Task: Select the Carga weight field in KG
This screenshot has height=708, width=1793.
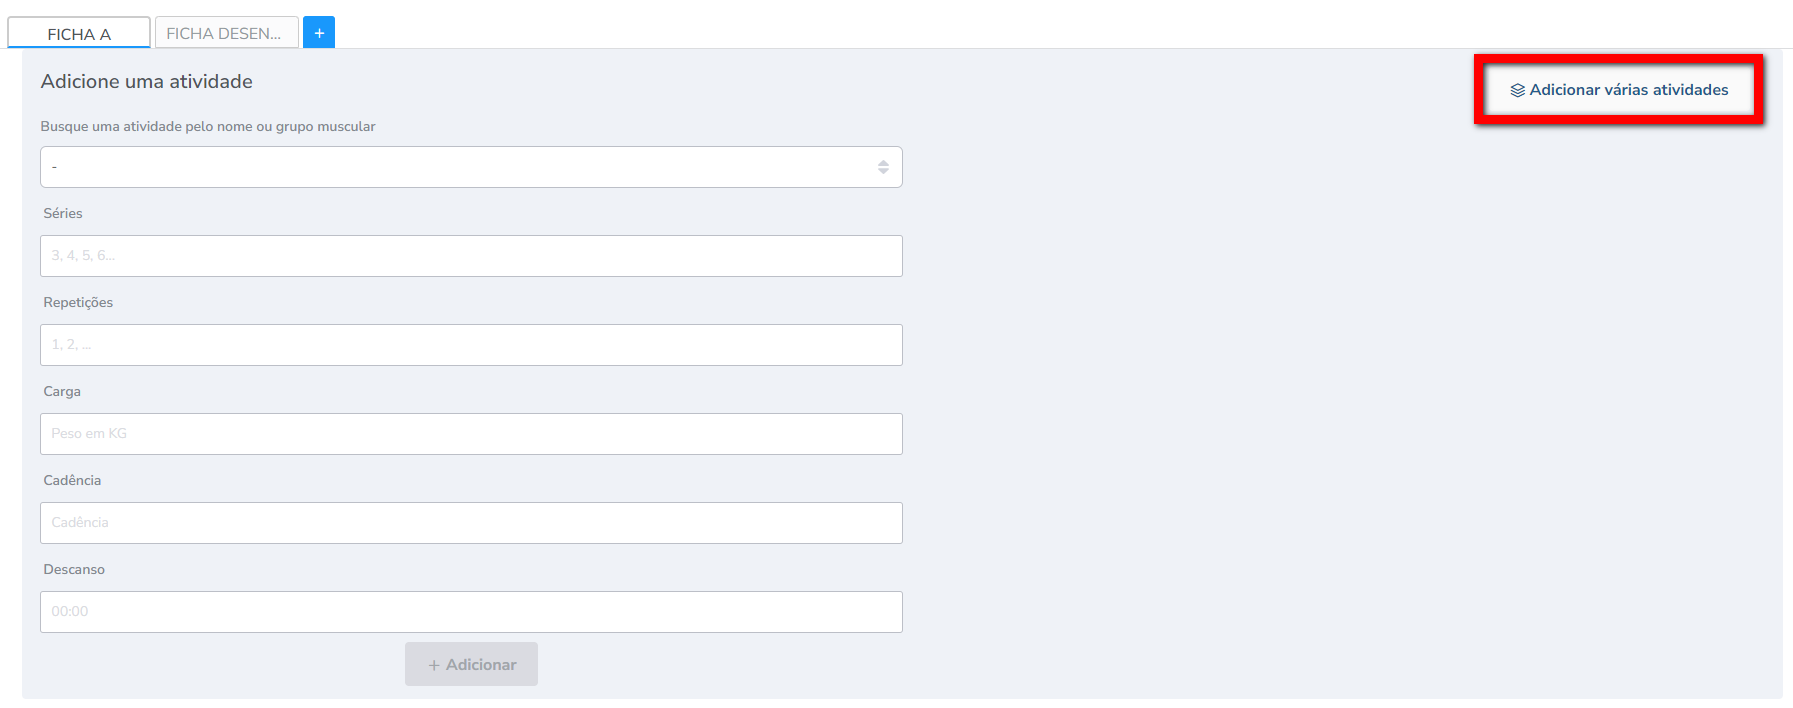Action: (x=471, y=434)
